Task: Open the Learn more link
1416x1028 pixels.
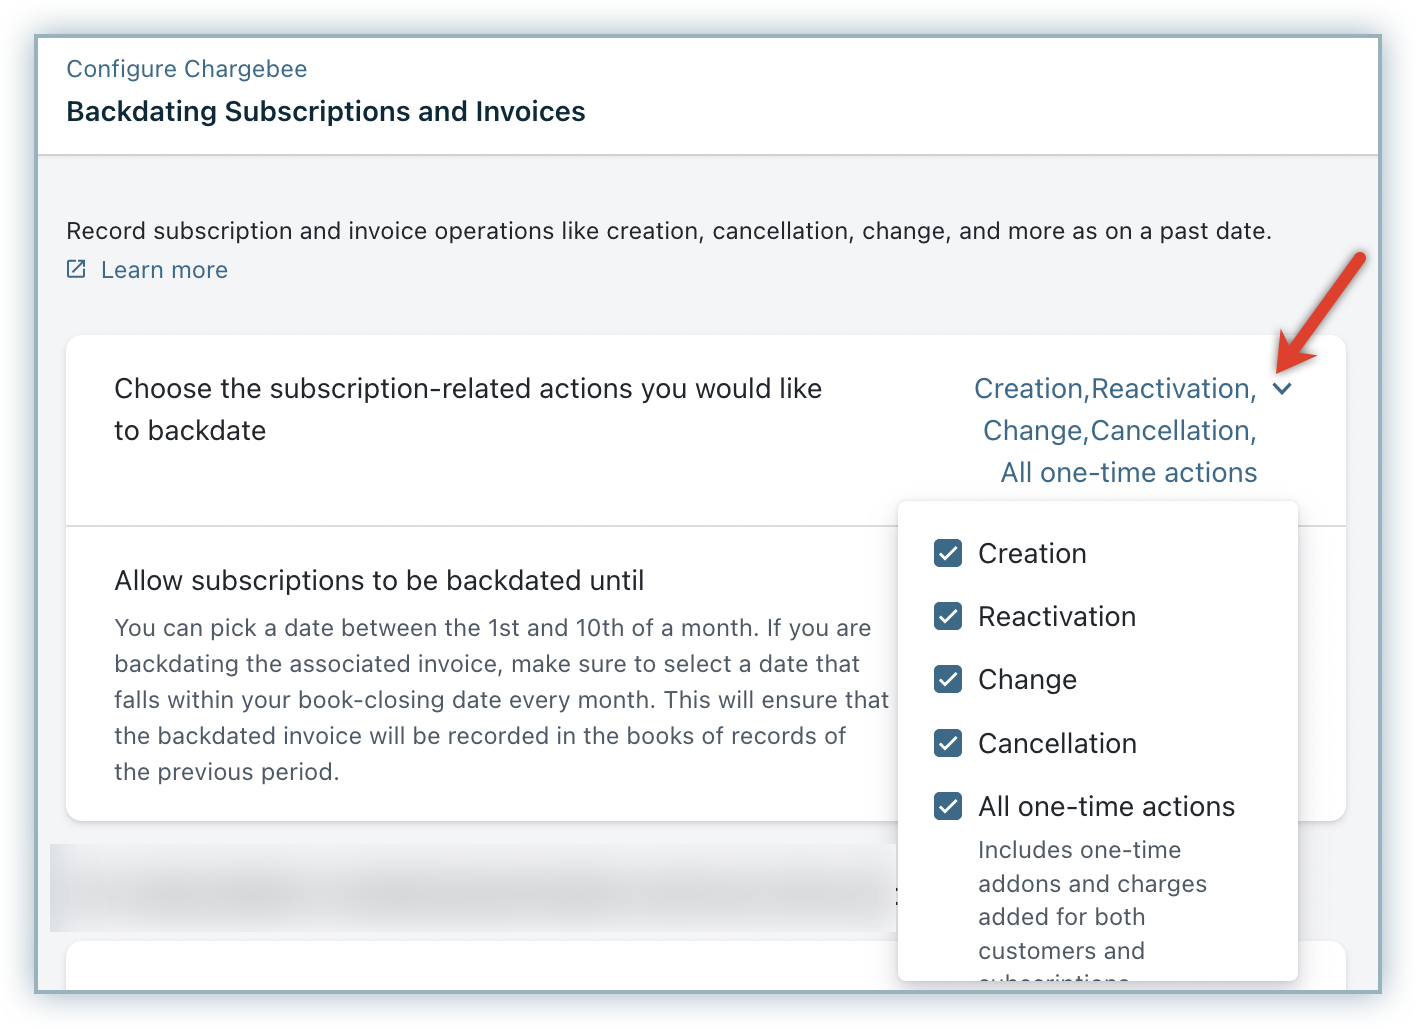Action: pyautogui.click(x=164, y=270)
